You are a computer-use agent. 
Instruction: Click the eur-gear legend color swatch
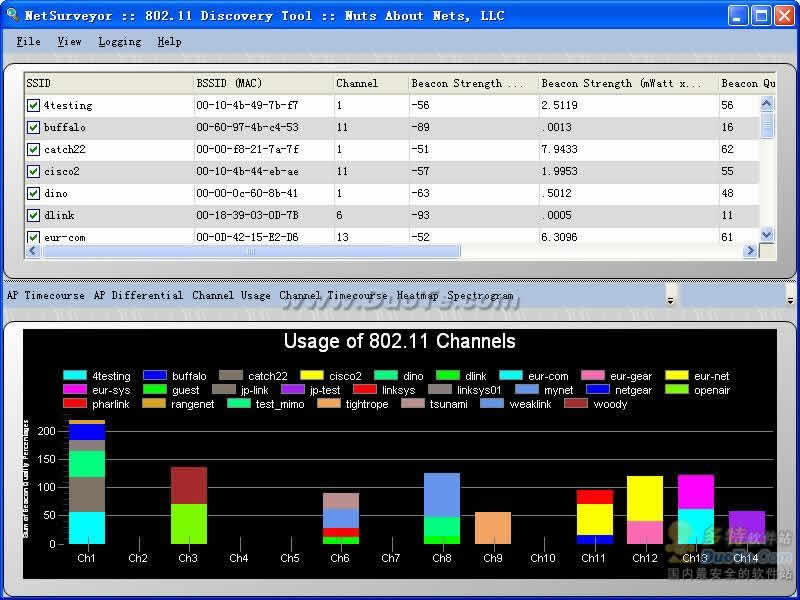pyautogui.click(x=593, y=376)
